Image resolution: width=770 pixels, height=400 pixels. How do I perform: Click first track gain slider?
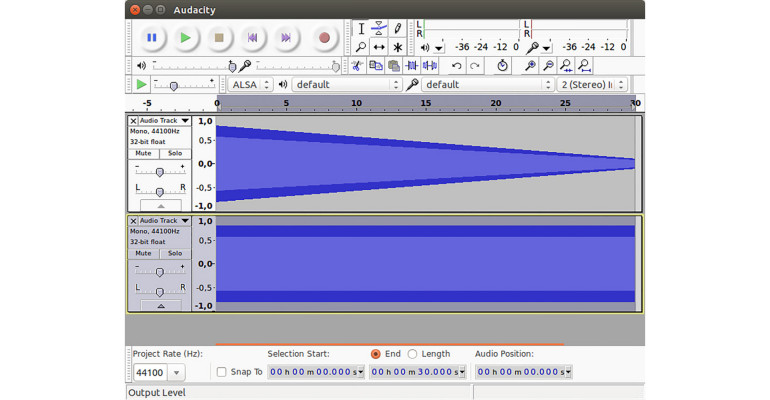[160, 171]
